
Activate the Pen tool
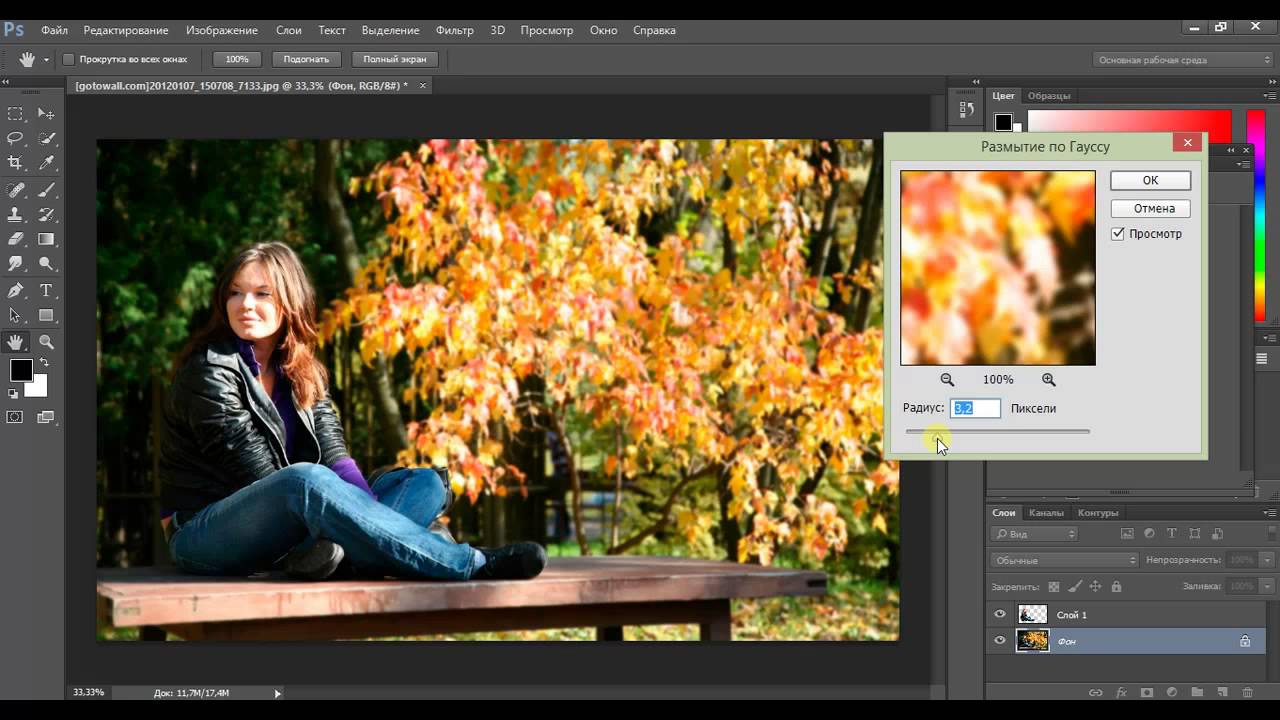pos(15,290)
